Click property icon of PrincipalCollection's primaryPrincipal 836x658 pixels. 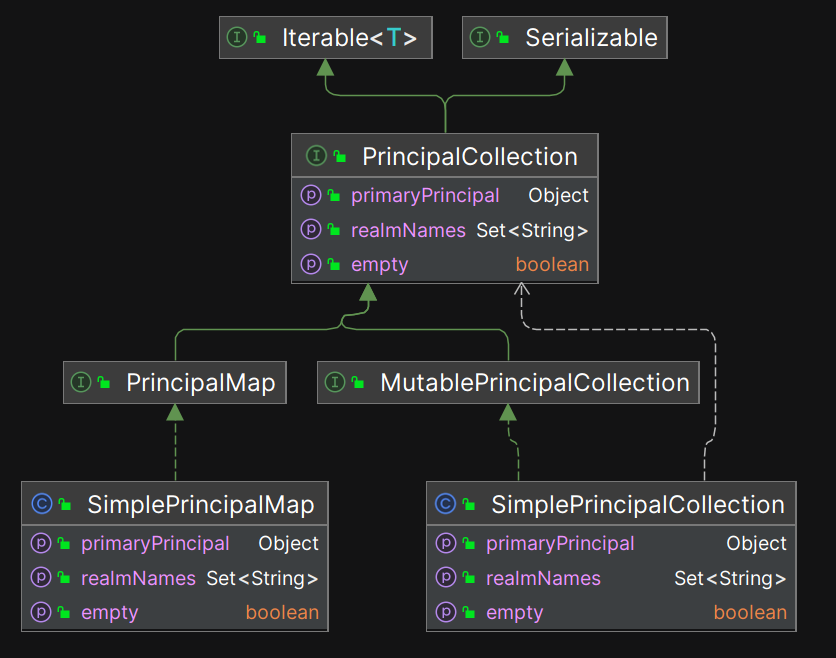click(x=310, y=195)
